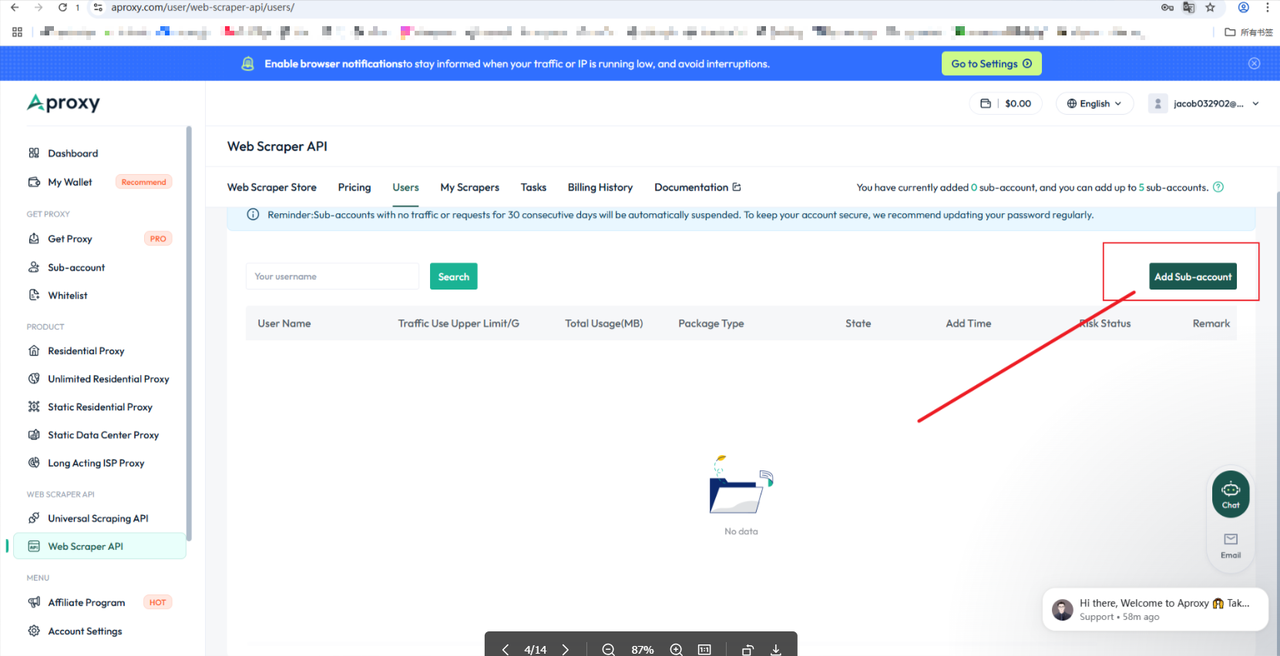
Task: Zoom in using the magnifier plus icon
Action: (676, 649)
